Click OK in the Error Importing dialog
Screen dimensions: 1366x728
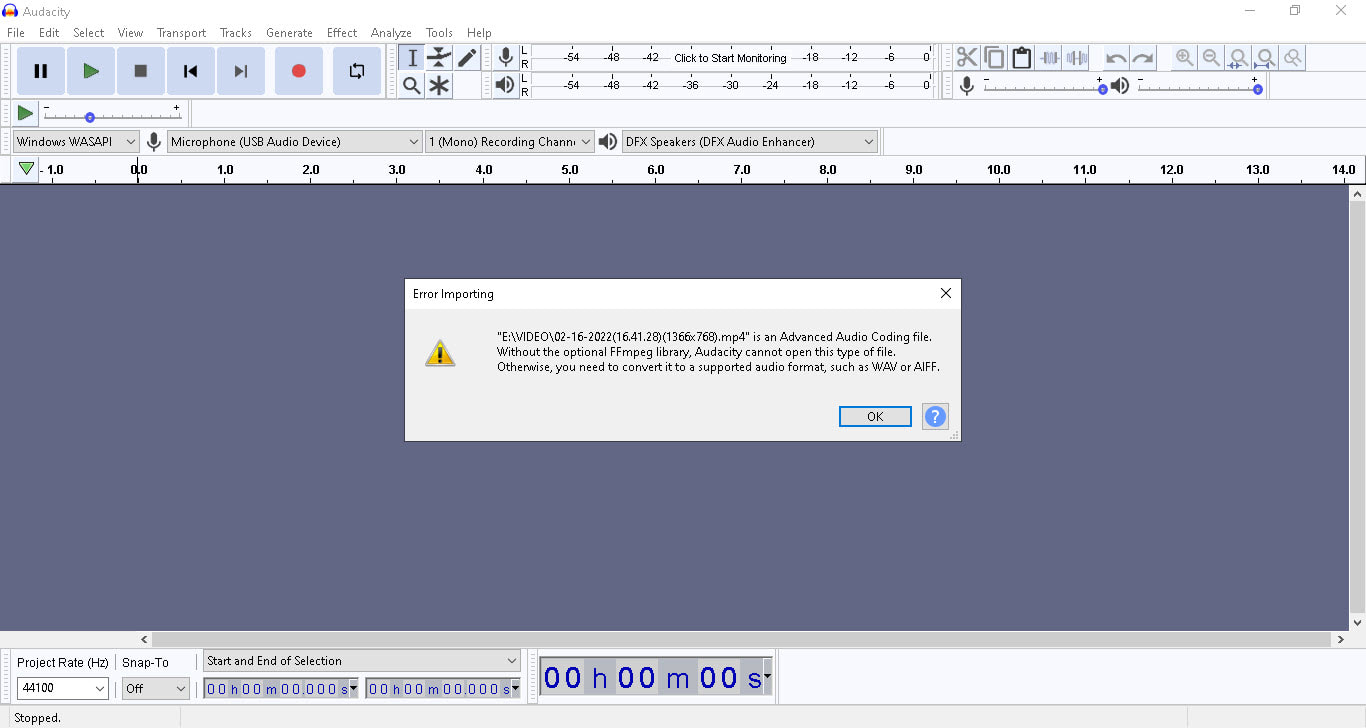(x=875, y=417)
